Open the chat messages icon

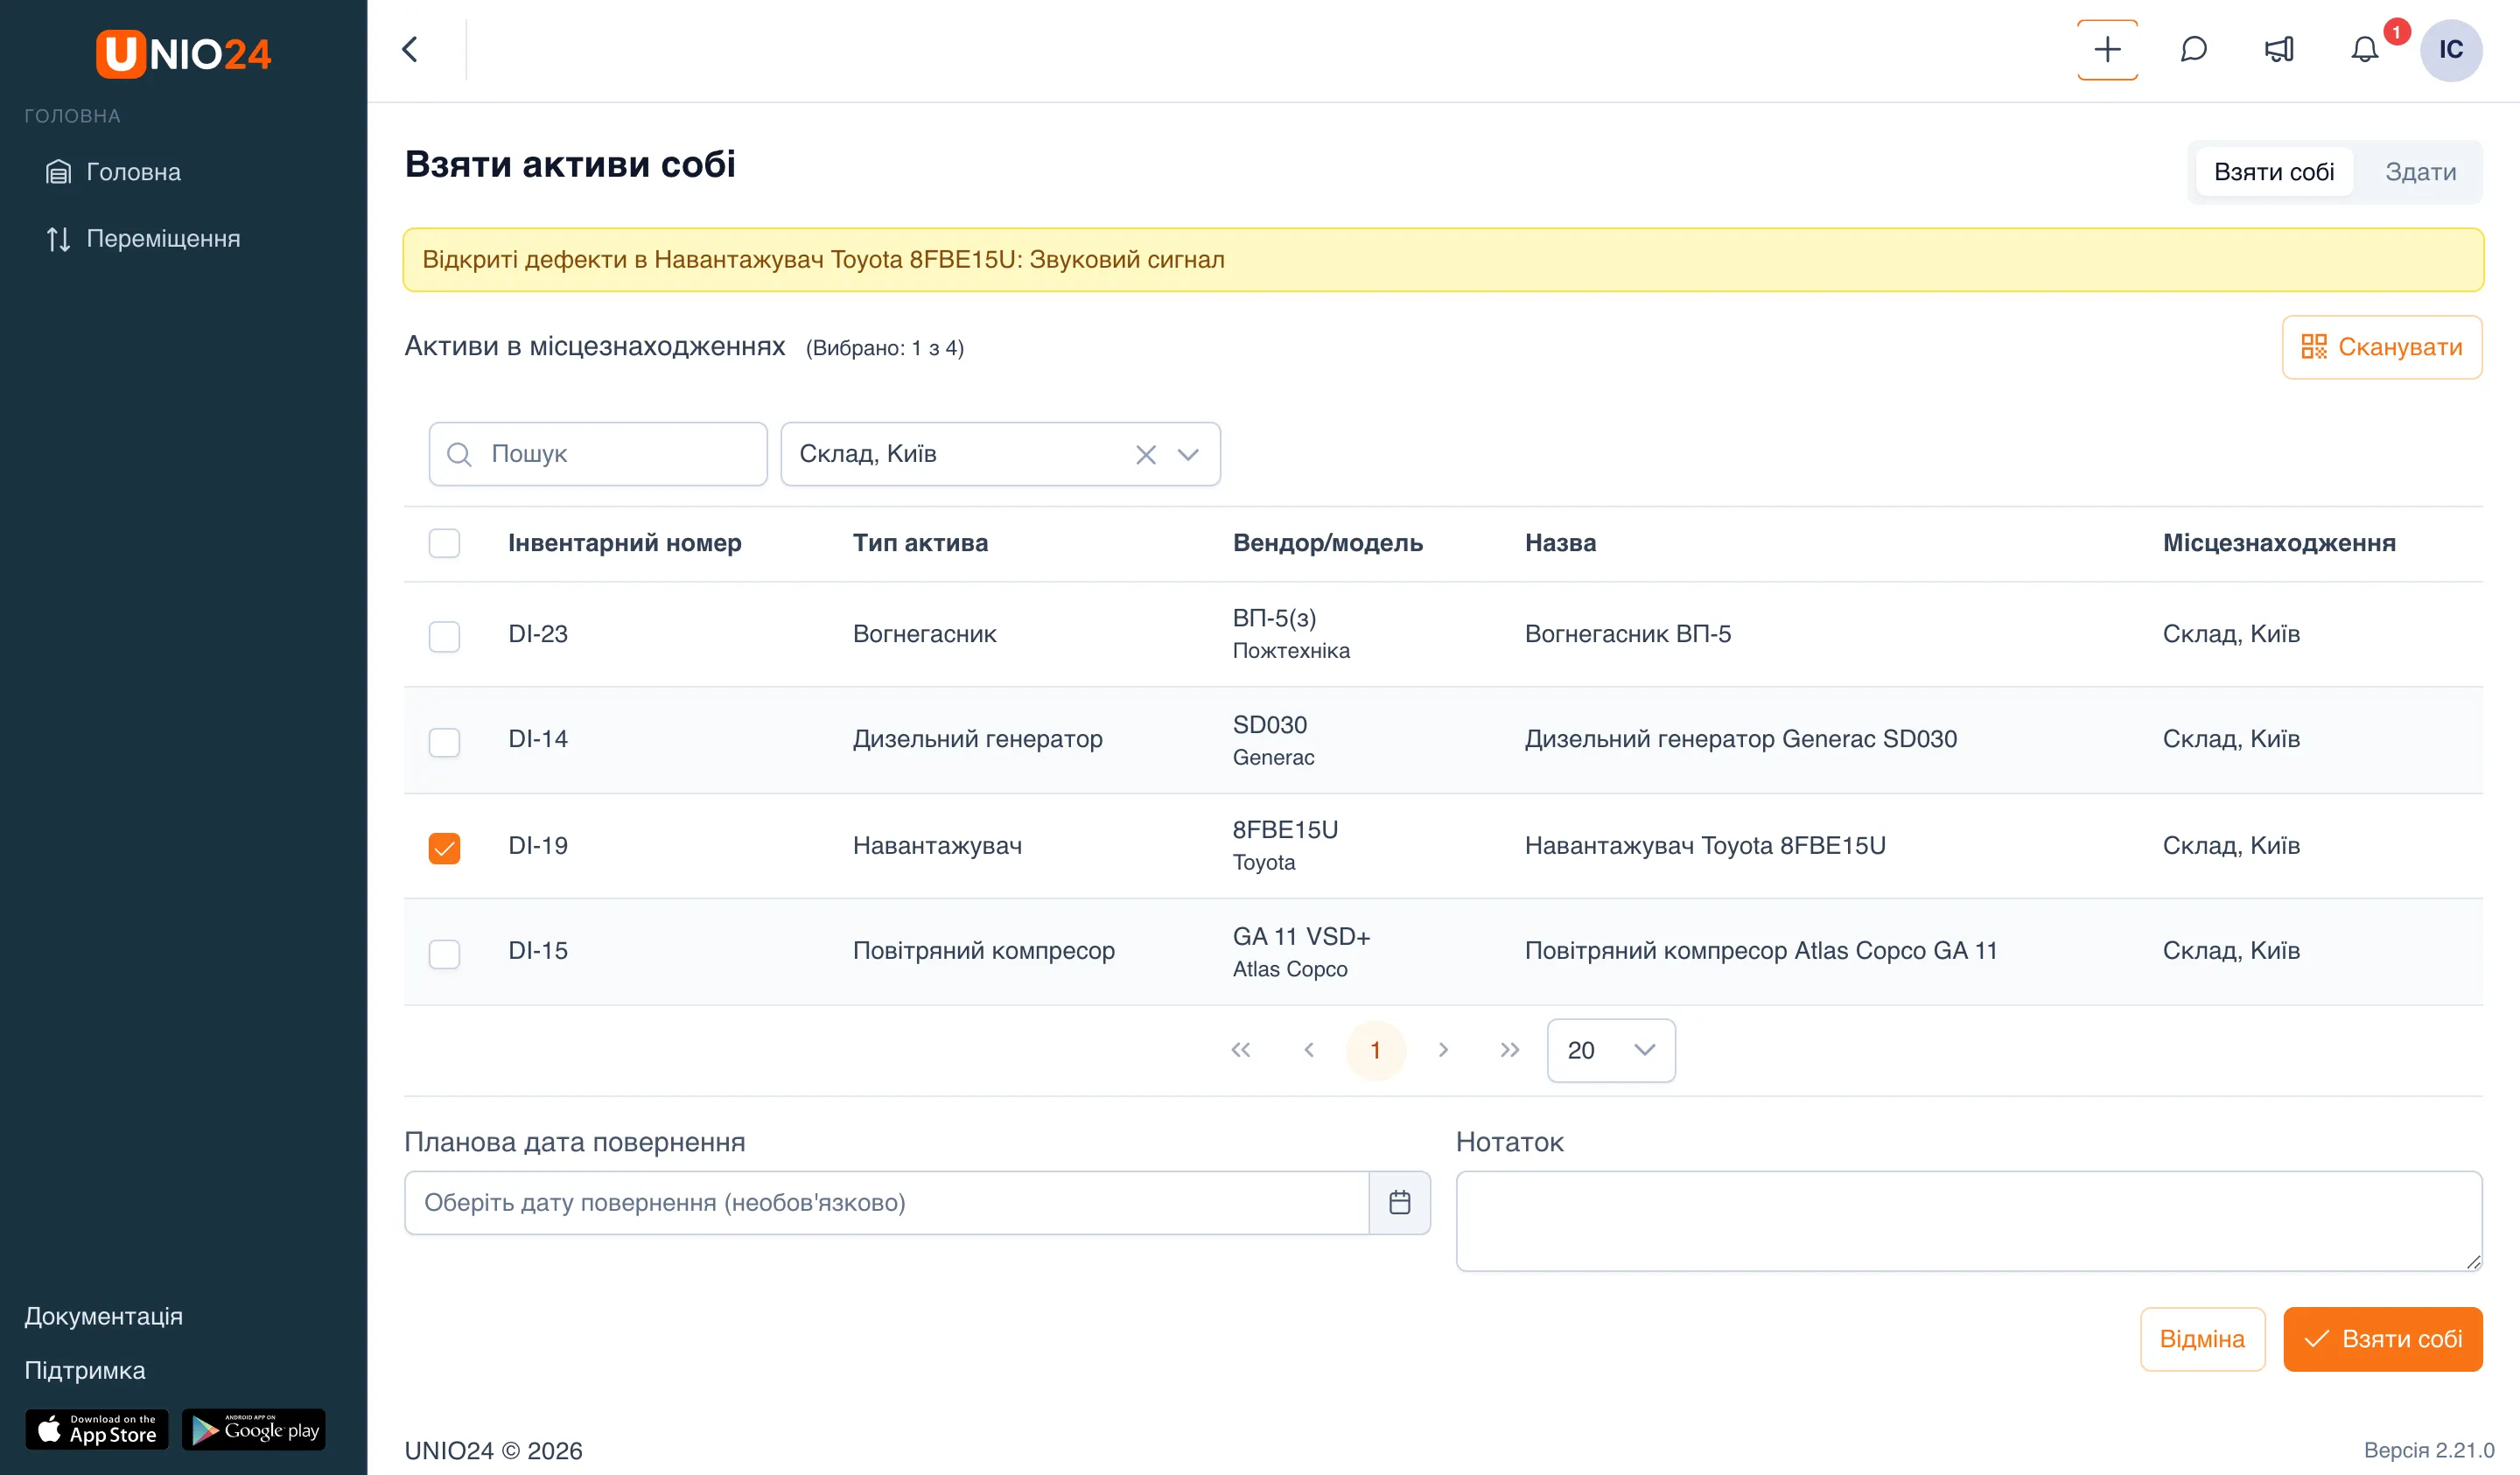[2193, 49]
